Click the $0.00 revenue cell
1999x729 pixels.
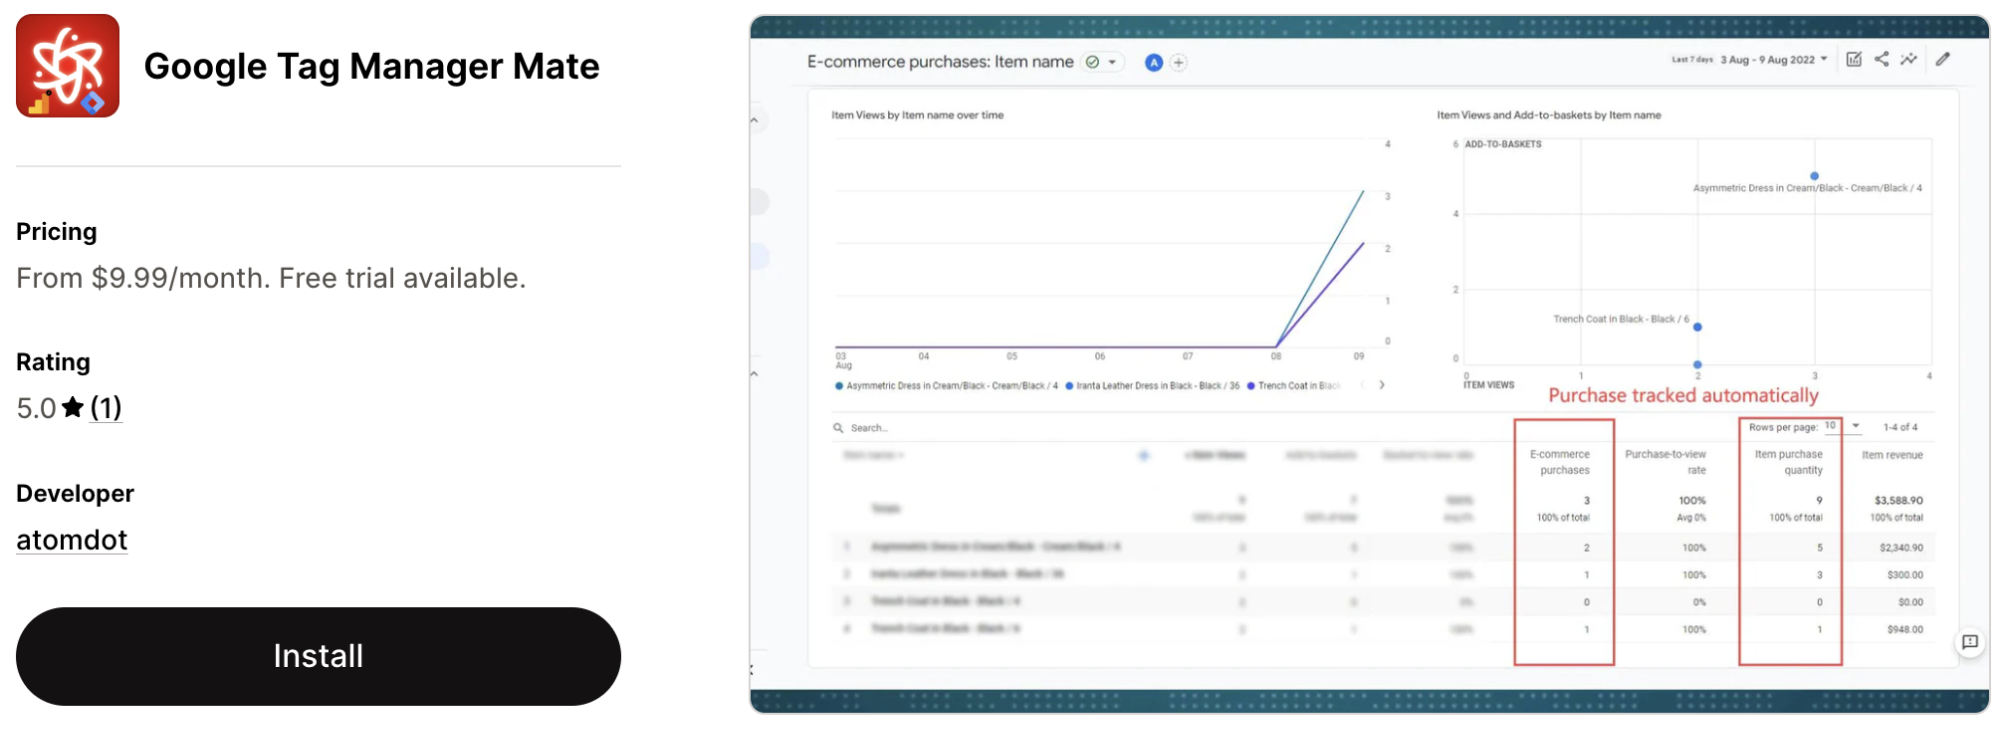coord(1910,602)
